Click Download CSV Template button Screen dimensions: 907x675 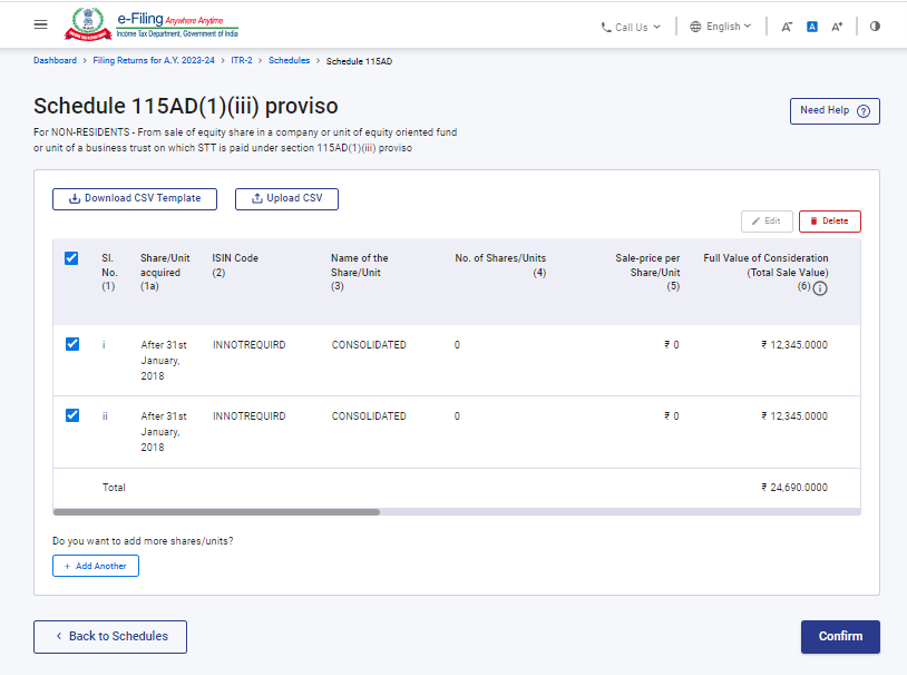pos(134,199)
